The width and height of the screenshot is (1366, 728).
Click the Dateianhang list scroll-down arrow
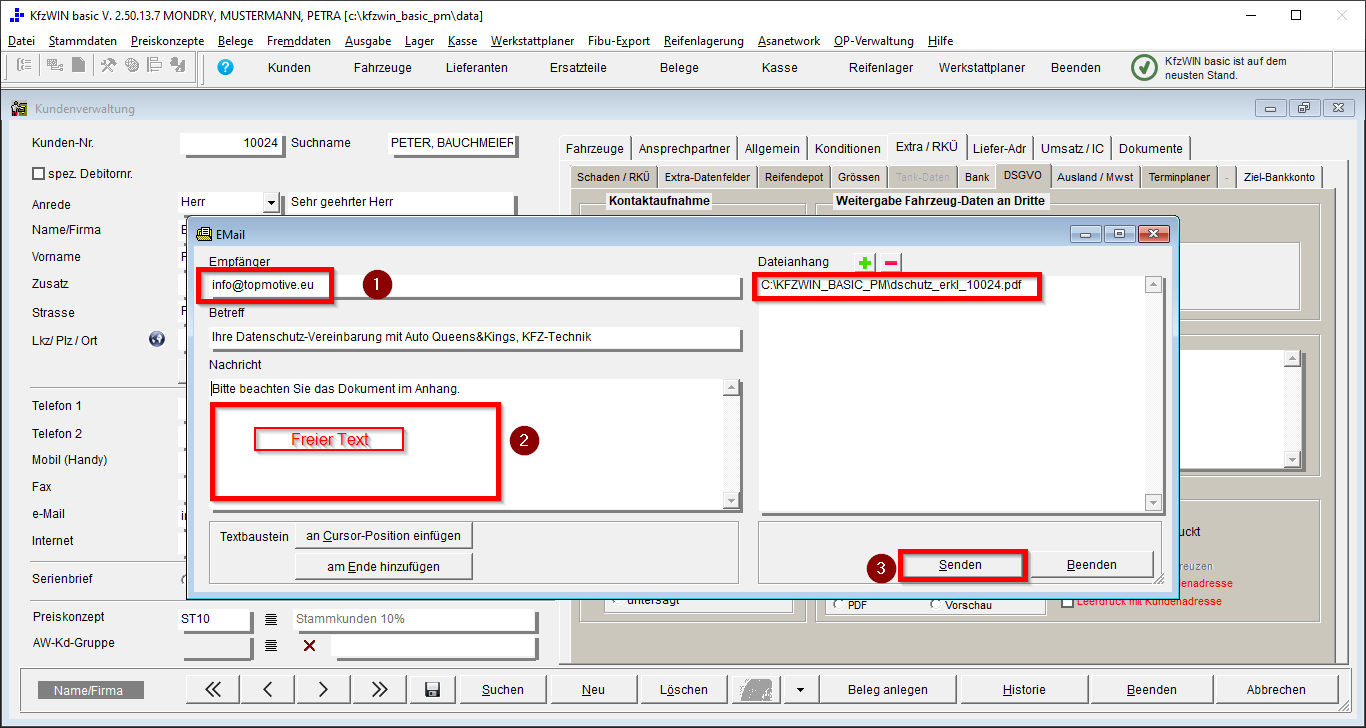tap(1153, 502)
